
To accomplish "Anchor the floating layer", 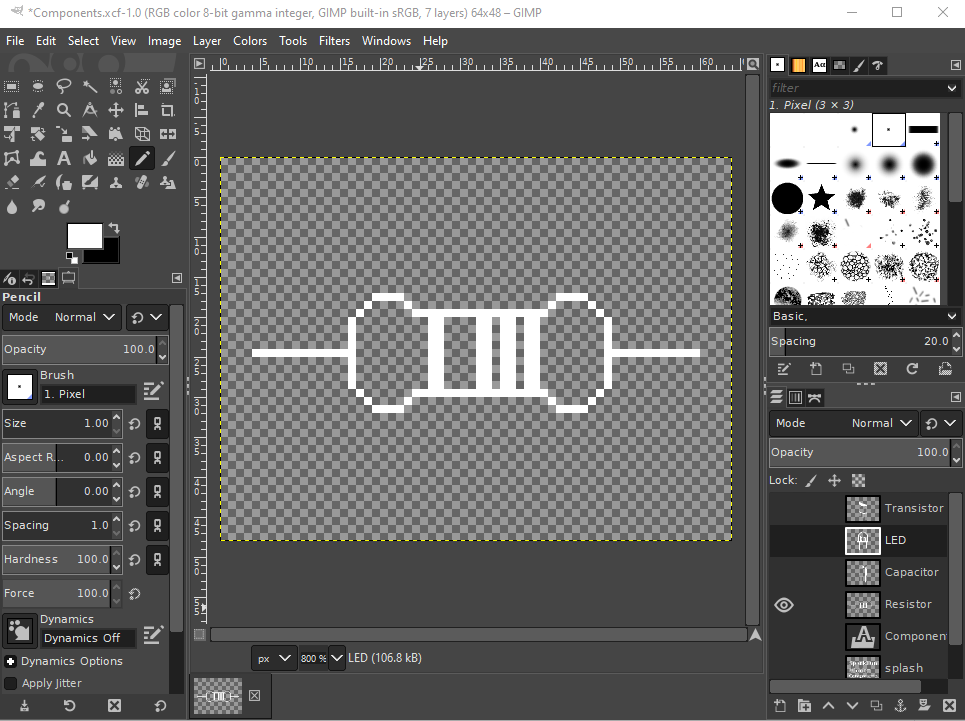I will [x=900, y=706].
